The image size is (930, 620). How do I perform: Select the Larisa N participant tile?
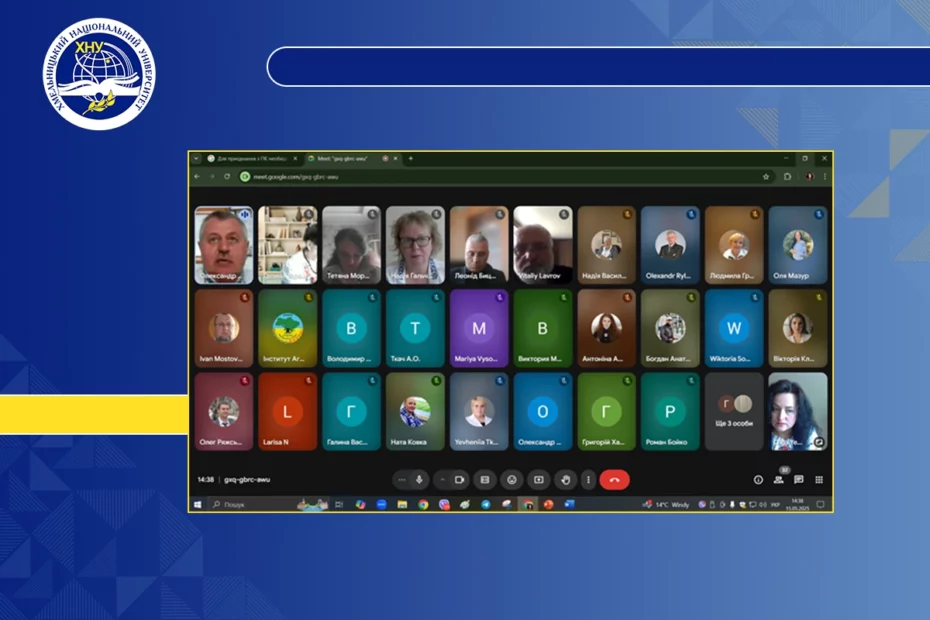pyautogui.click(x=288, y=411)
